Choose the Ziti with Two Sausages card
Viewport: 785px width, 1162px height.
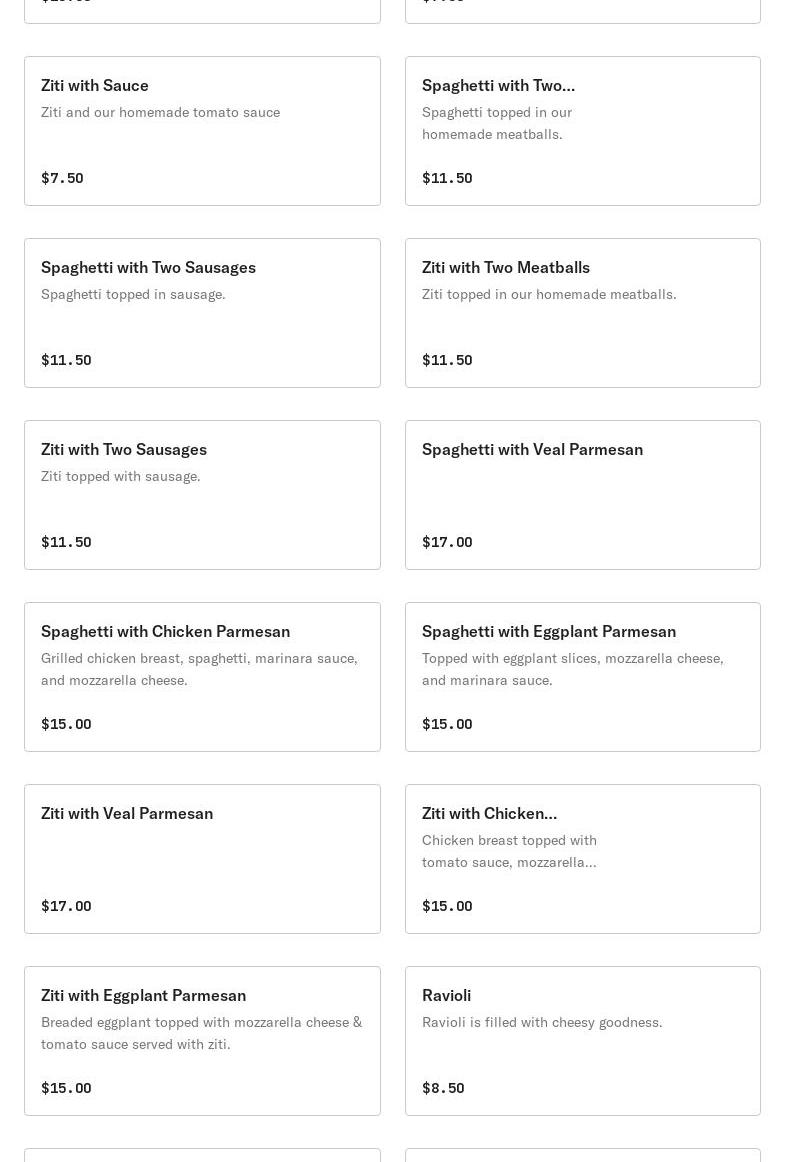(202, 495)
